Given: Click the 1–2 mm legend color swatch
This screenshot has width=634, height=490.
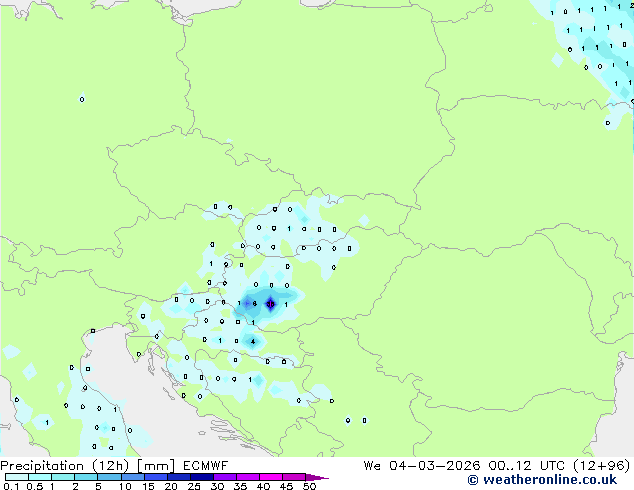Looking at the screenshot, I should (63, 477).
